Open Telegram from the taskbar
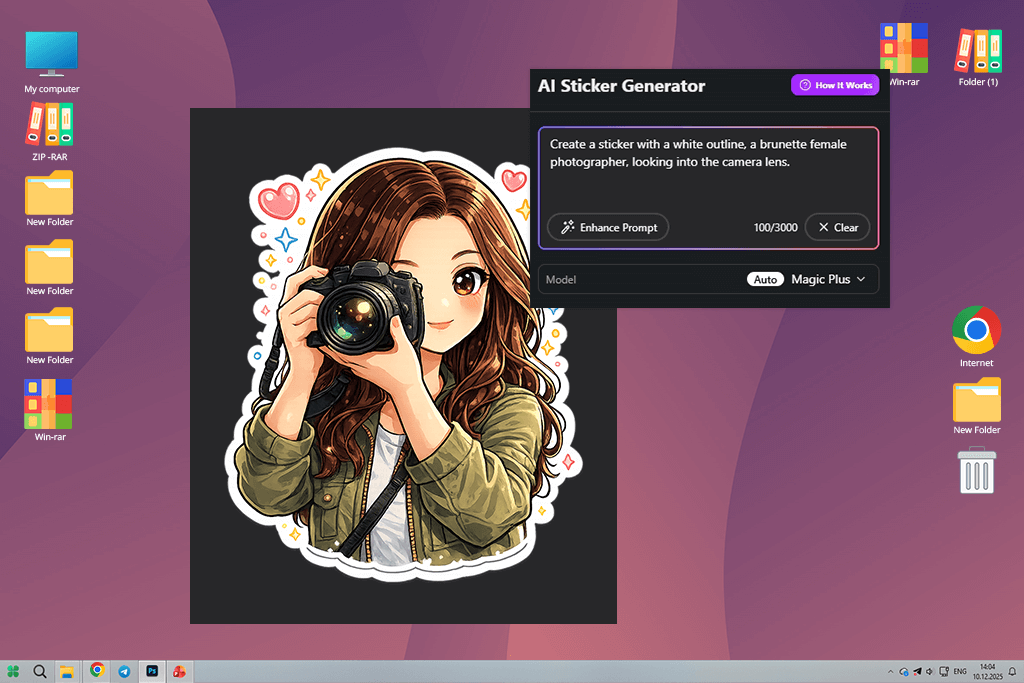The width and height of the screenshot is (1024, 683). [124, 671]
